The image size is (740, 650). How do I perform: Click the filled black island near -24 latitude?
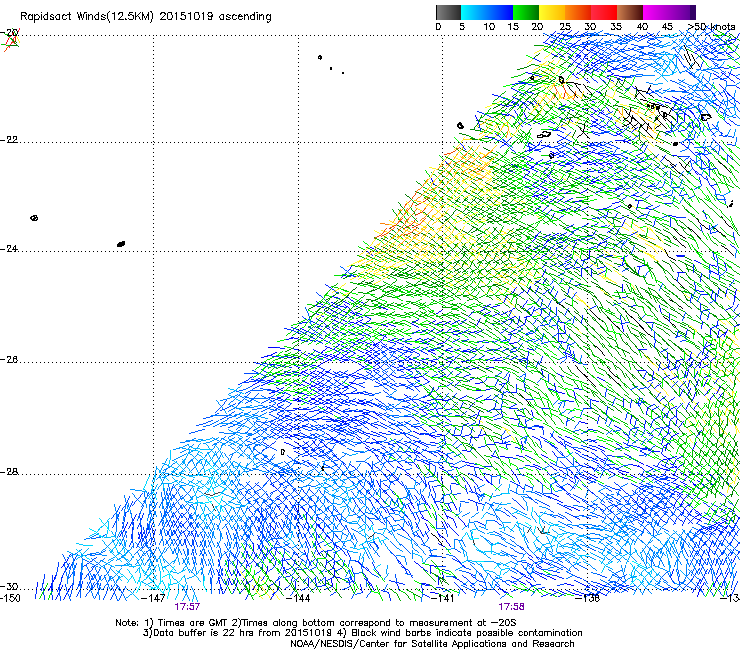click(x=121, y=244)
